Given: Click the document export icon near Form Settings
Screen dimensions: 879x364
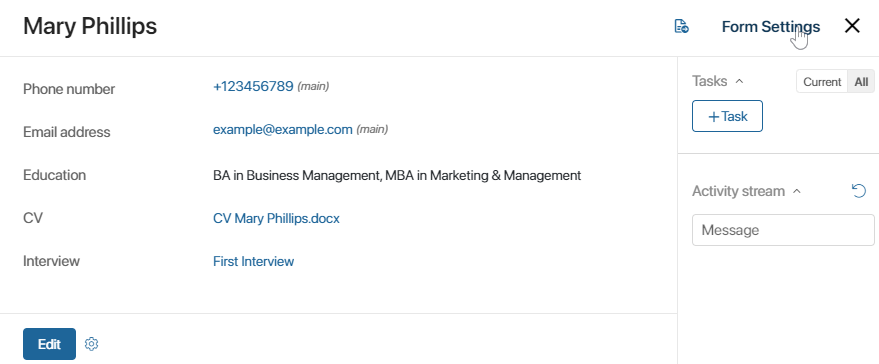Looking at the screenshot, I should [681, 26].
